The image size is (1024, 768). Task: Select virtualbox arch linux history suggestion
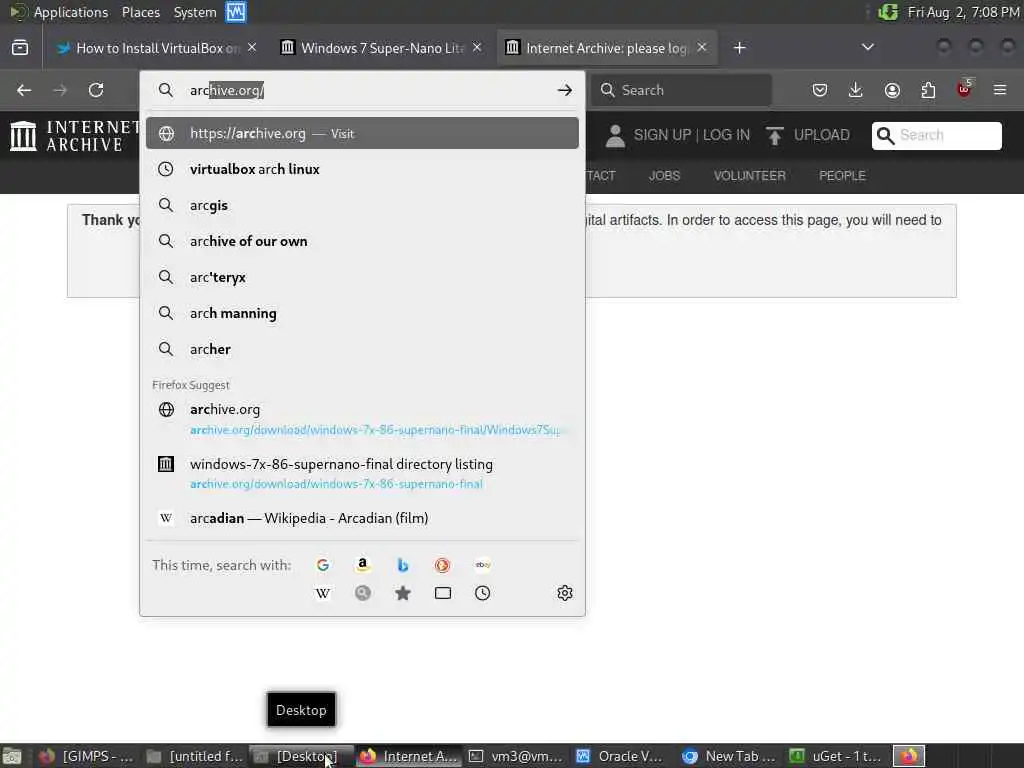[362, 169]
